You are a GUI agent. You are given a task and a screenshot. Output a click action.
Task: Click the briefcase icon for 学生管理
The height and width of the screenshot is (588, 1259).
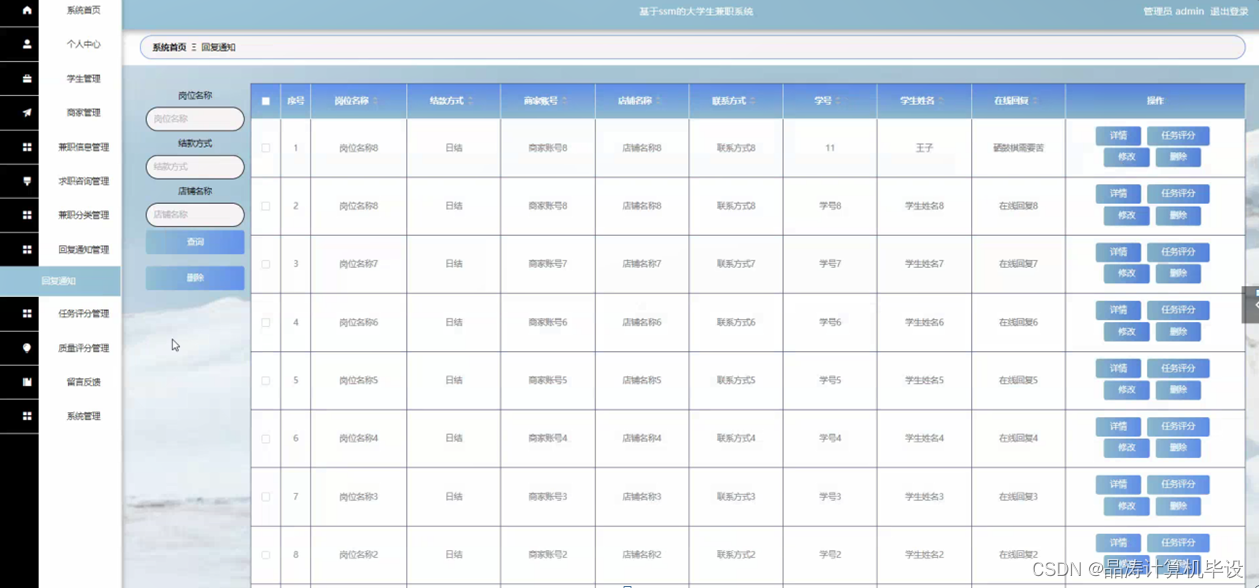pyautogui.click(x=27, y=78)
